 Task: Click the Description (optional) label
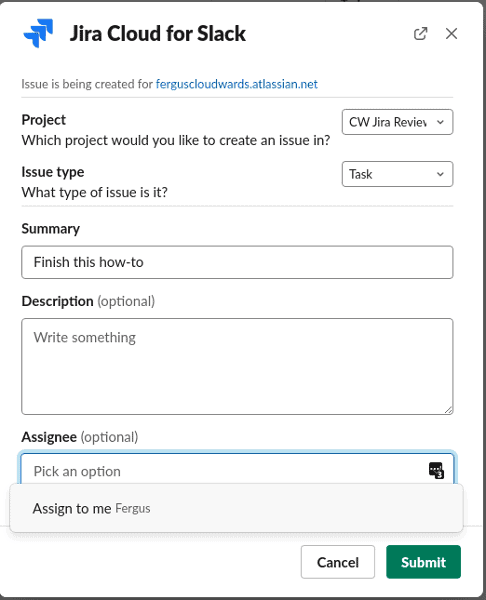(x=88, y=301)
